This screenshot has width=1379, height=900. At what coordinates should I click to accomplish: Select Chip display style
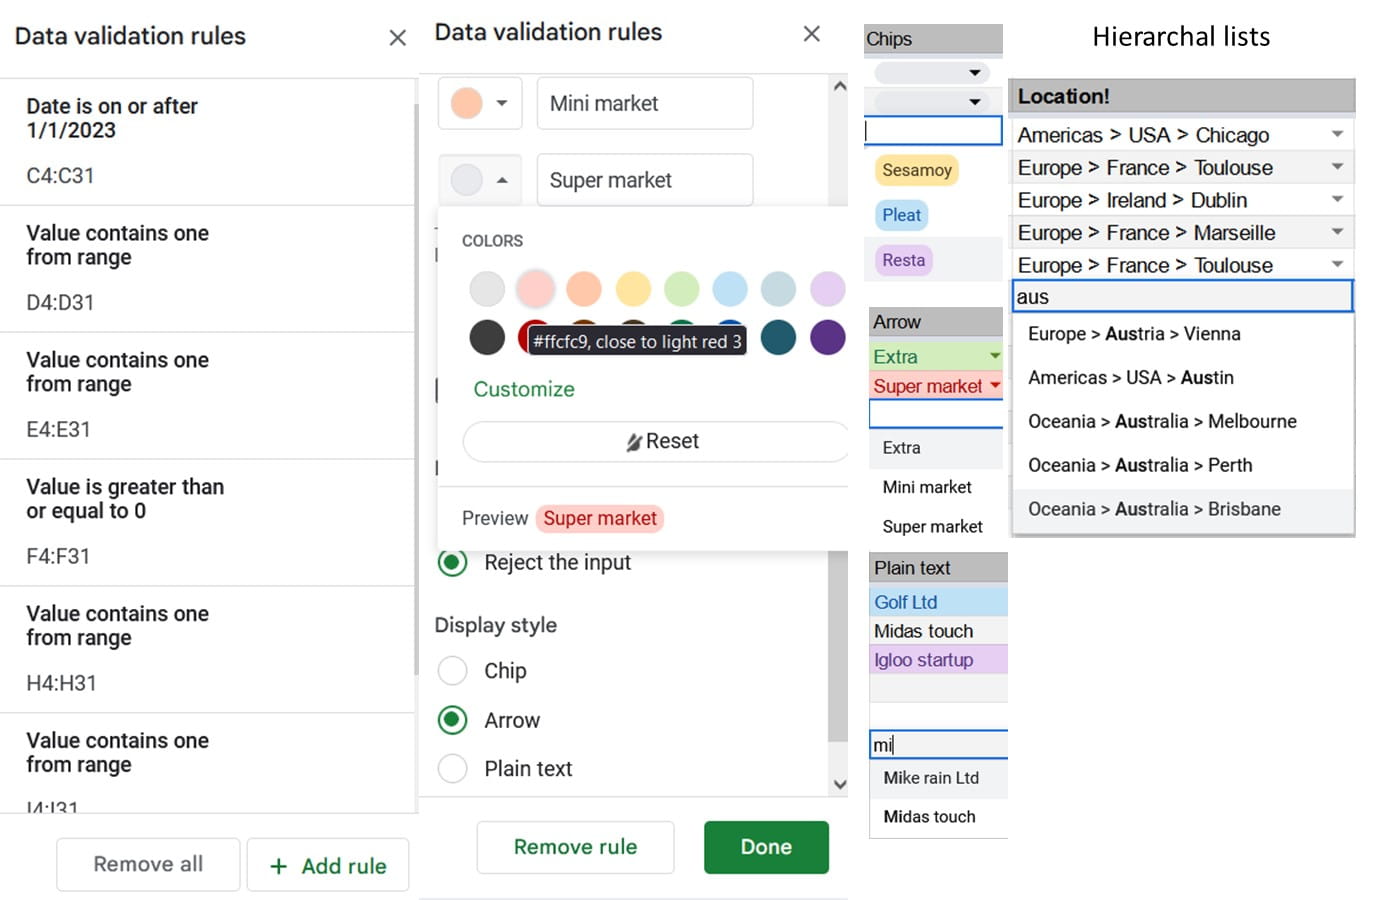tap(453, 671)
